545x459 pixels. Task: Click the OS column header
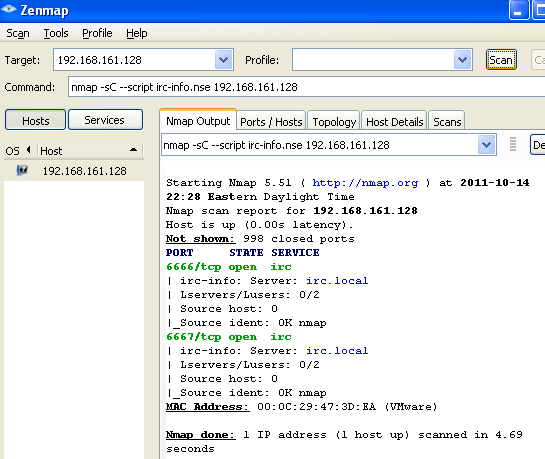(x=13, y=151)
